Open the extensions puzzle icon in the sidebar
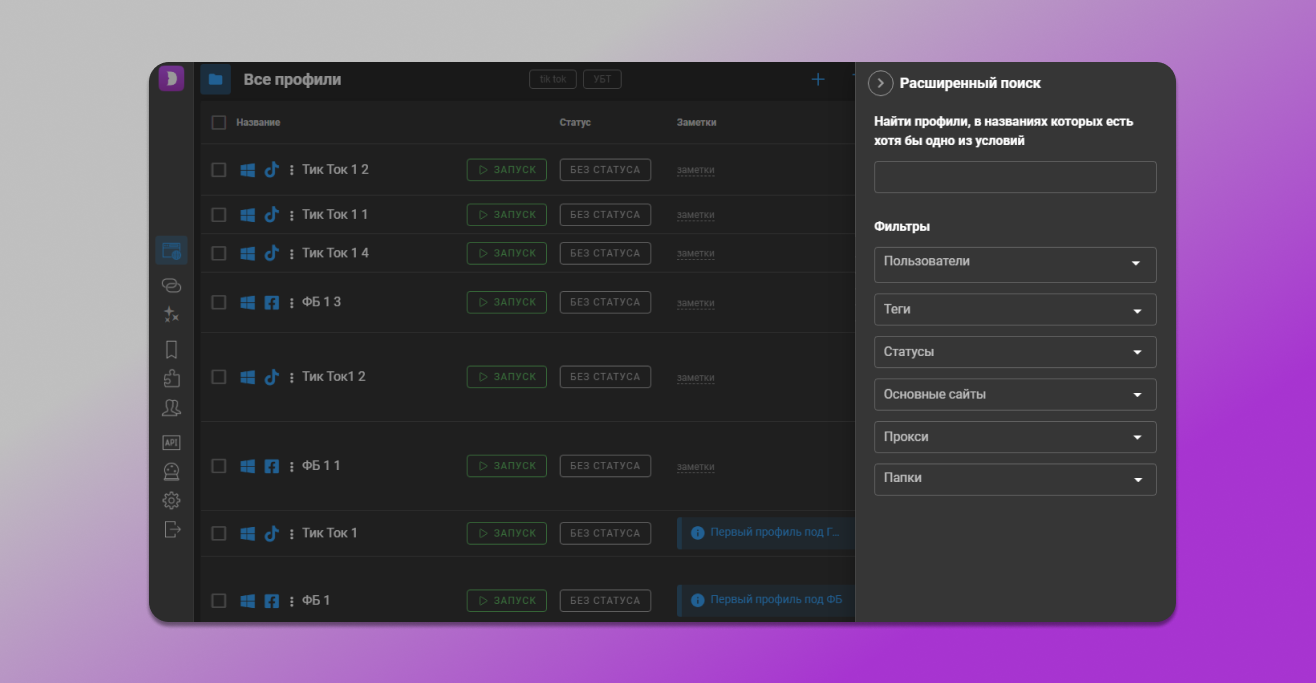 [171, 378]
